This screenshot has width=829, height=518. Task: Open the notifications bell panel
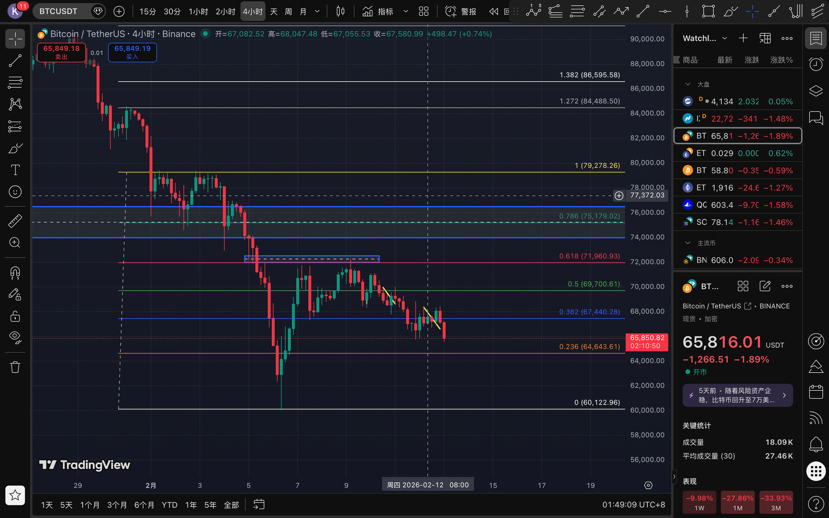[x=816, y=445]
